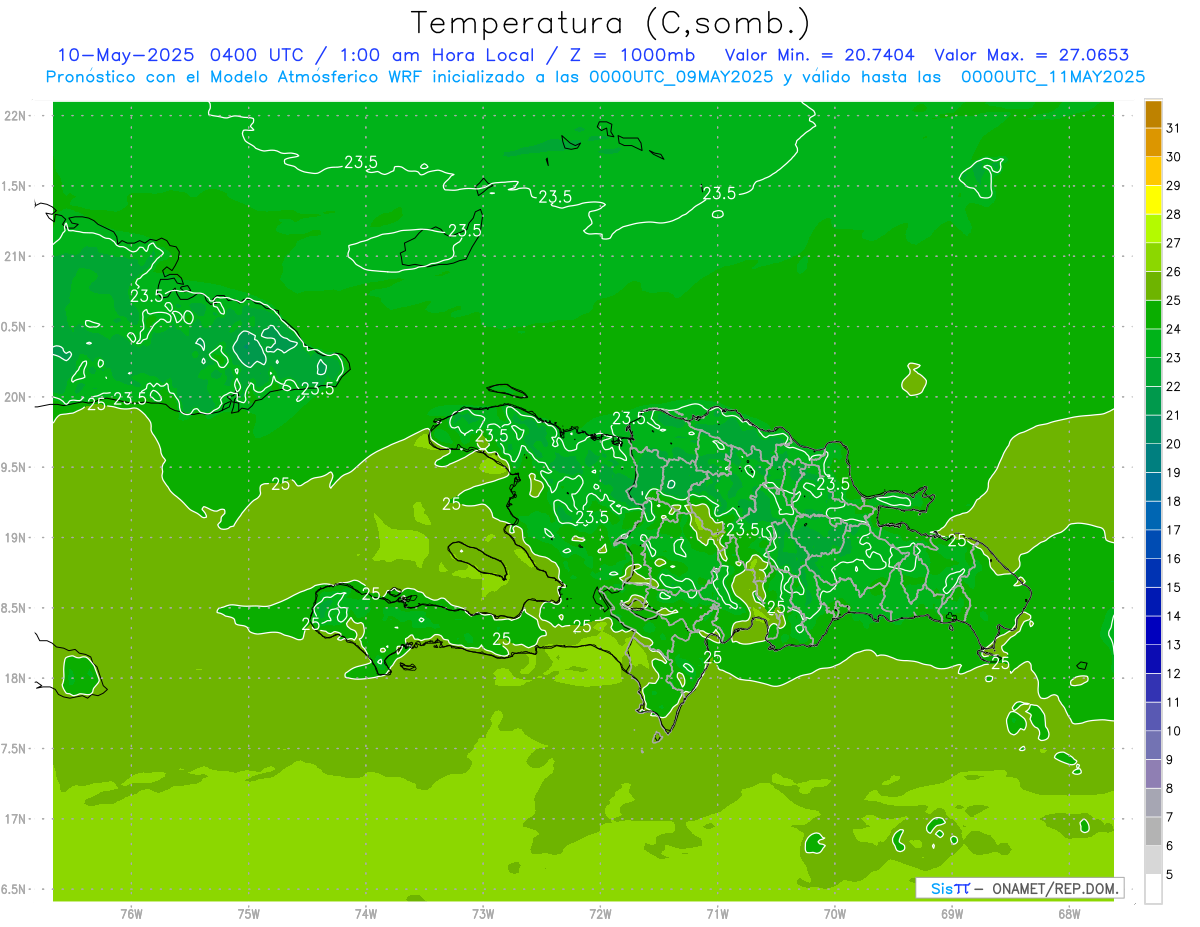Click the "Valor Min. = 20.7404" value
This screenshot has height=927, width=1200.
click(819, 55)
